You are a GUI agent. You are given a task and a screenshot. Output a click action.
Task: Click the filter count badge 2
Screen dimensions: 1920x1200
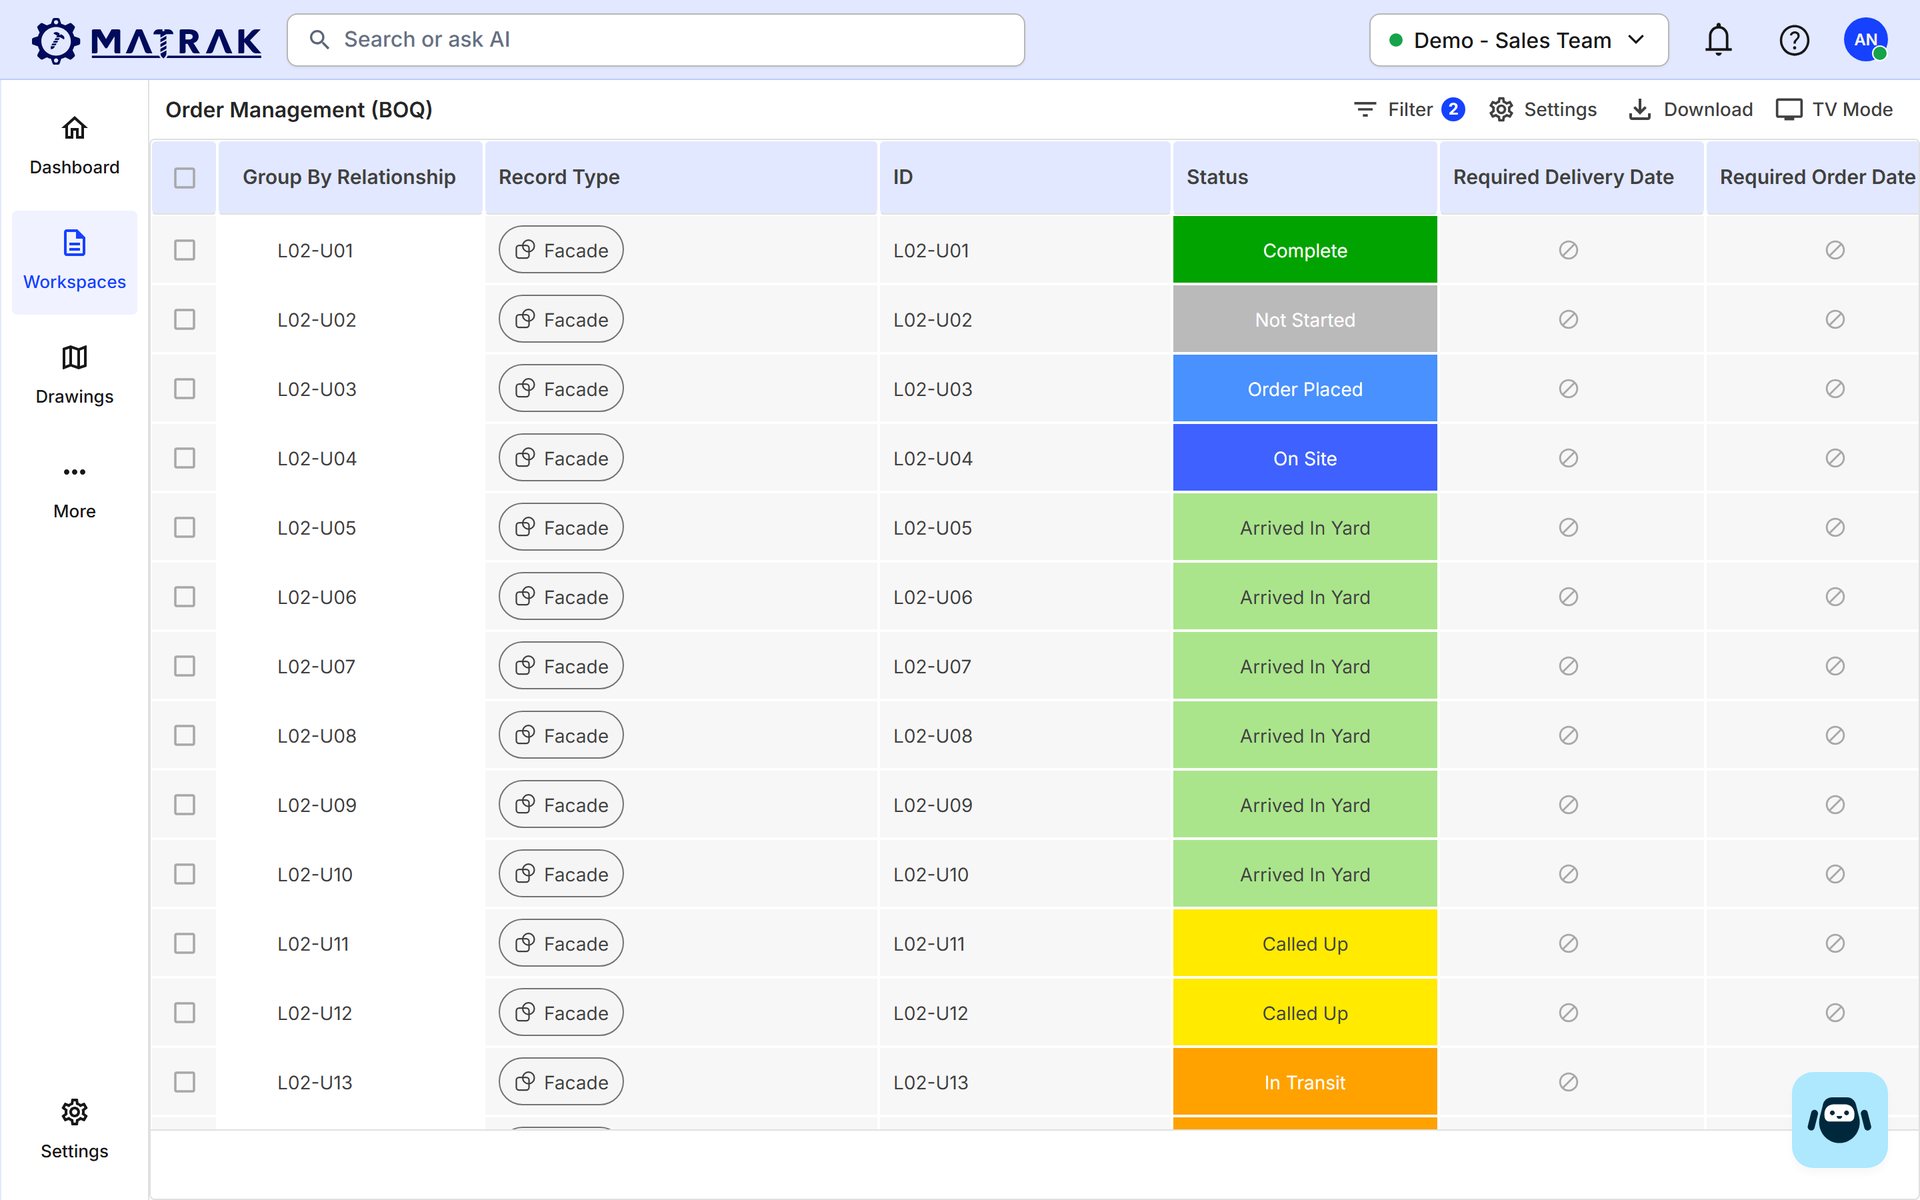click(x=1453, y=109)
